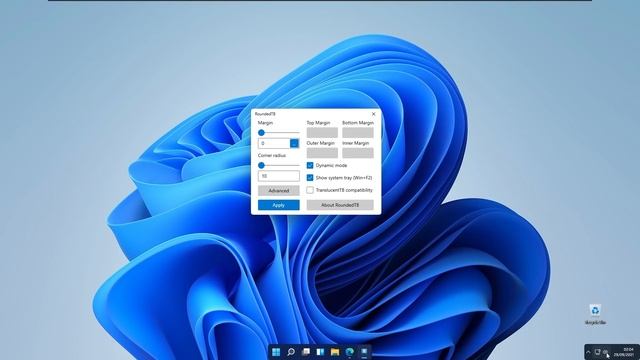
Task: Open the Windows Start menu
Action: point(276,352)
